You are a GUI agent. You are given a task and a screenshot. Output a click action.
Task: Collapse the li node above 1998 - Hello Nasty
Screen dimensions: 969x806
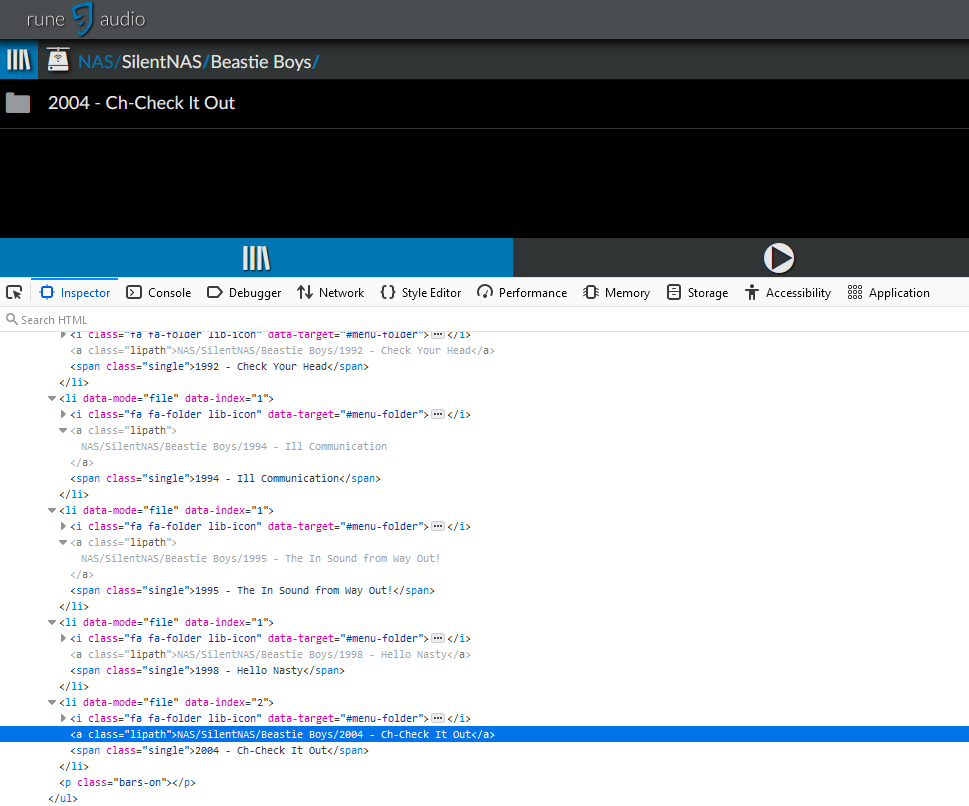[x=52, y=622]
